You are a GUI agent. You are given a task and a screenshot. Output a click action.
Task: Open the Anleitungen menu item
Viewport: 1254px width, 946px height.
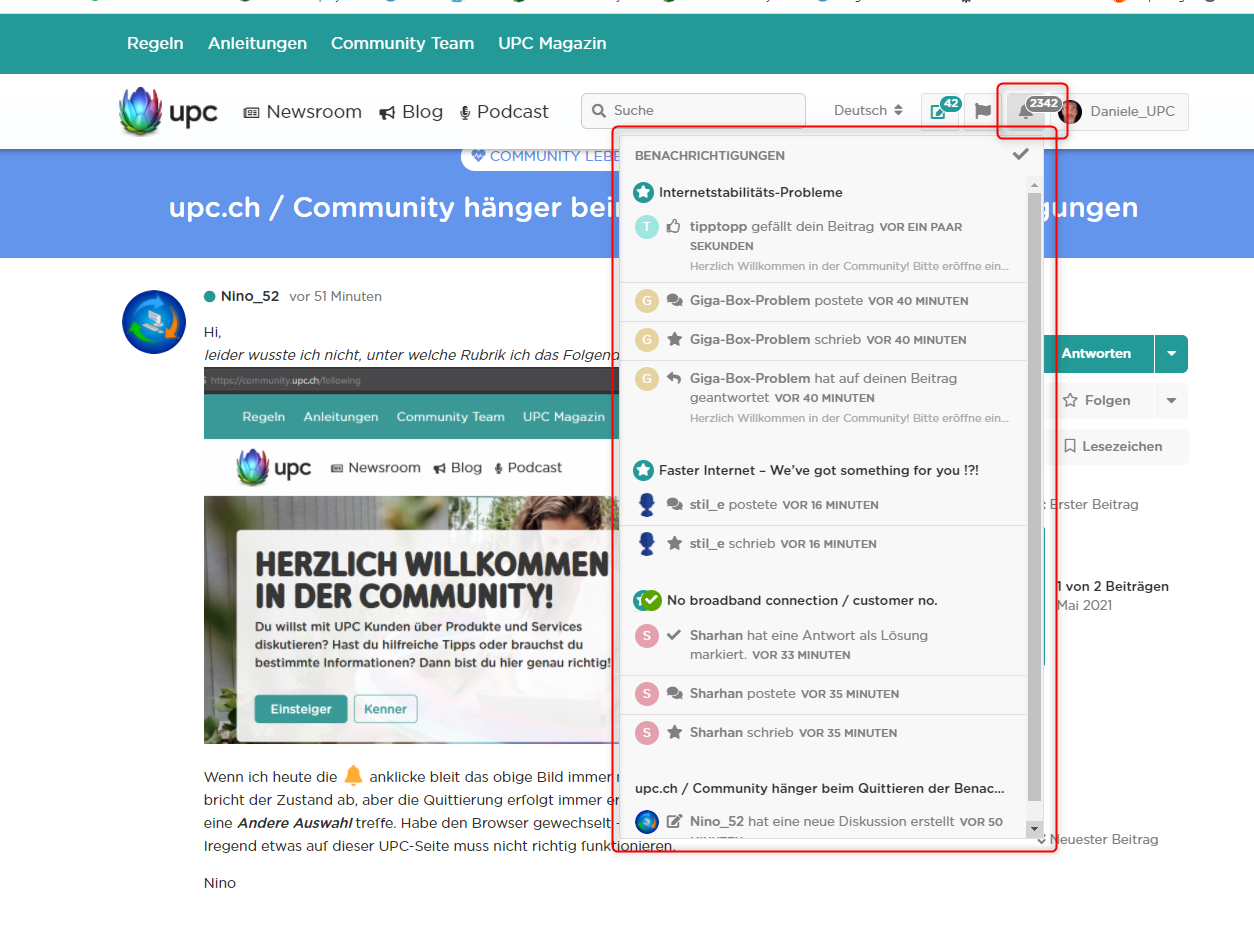257,43
